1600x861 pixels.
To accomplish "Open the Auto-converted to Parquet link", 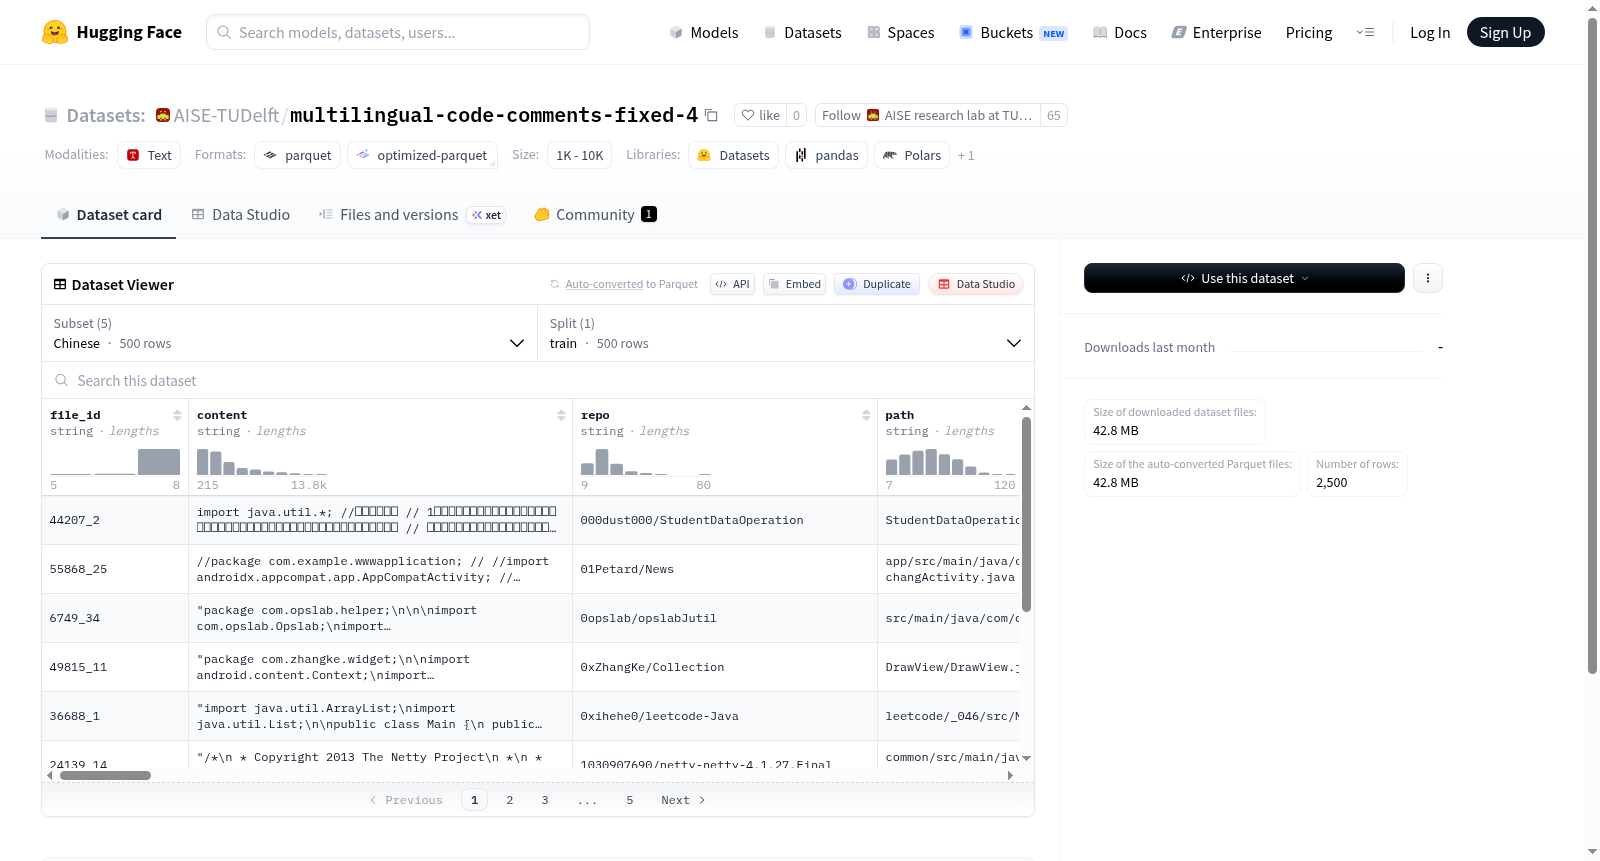I will tap(631, 284).
